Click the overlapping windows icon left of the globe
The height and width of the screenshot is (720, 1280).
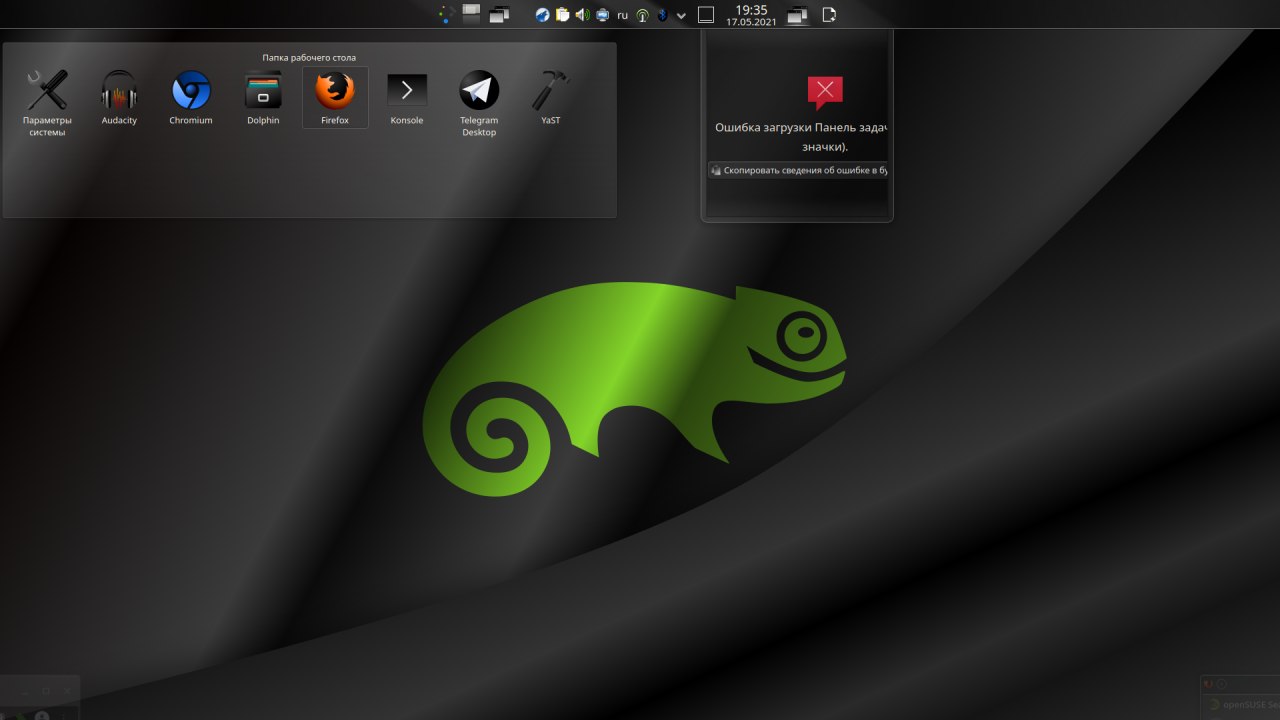[499, 15]
